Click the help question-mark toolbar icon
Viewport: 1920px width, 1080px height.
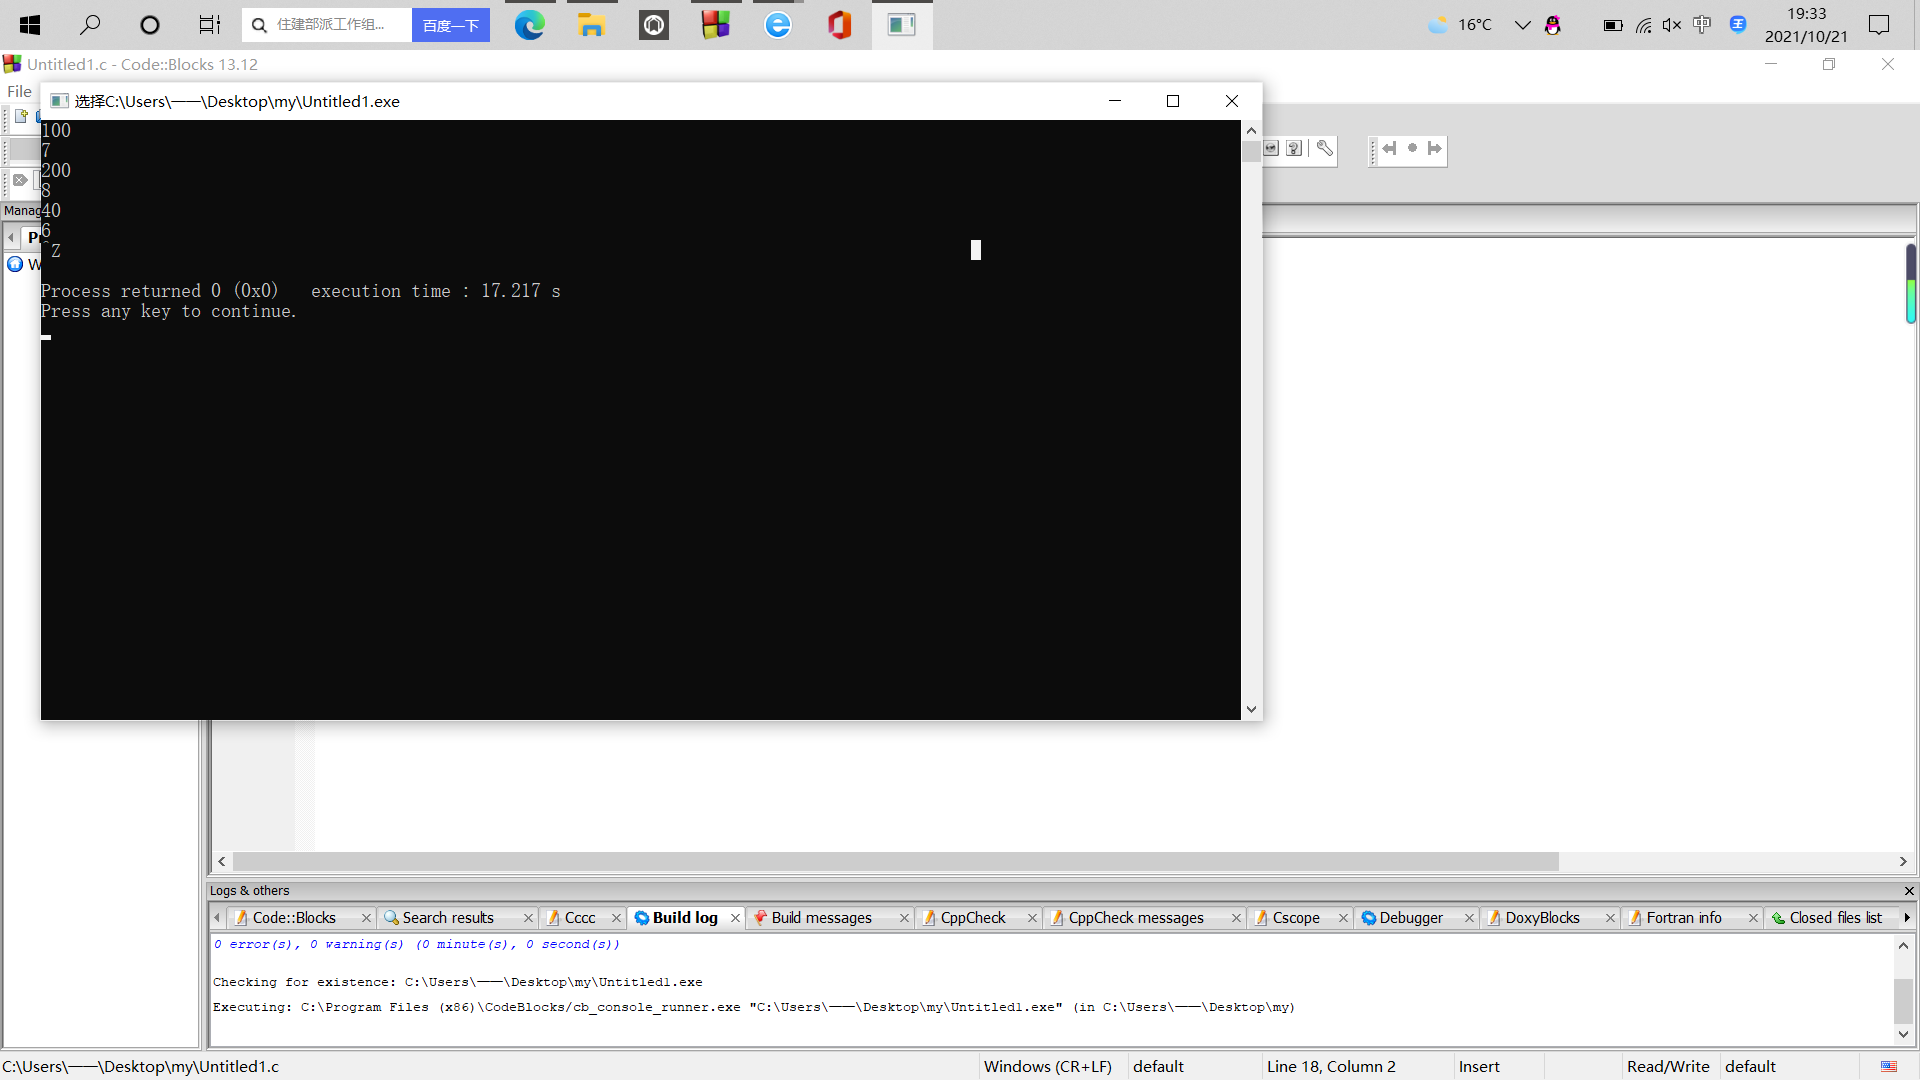(1294, 148)
